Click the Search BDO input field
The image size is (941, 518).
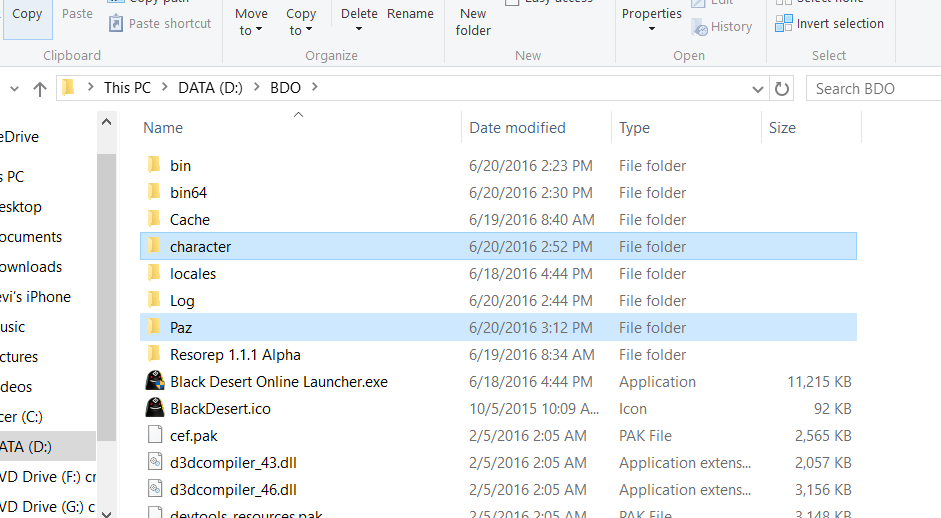(870, 88)
